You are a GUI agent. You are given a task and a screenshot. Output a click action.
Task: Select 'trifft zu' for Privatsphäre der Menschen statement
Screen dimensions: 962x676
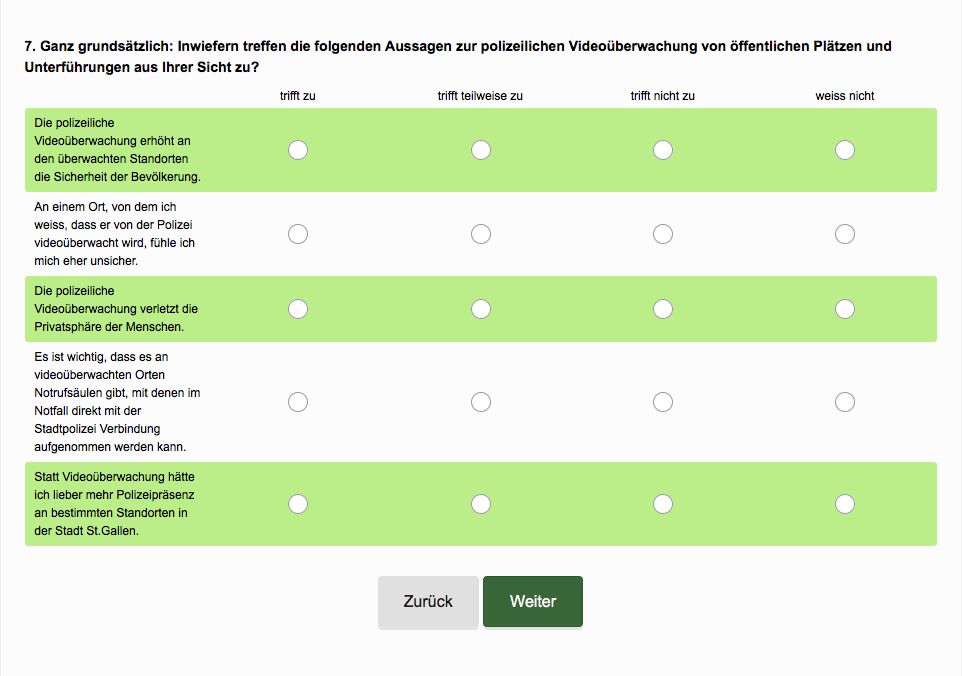(298, 309)
